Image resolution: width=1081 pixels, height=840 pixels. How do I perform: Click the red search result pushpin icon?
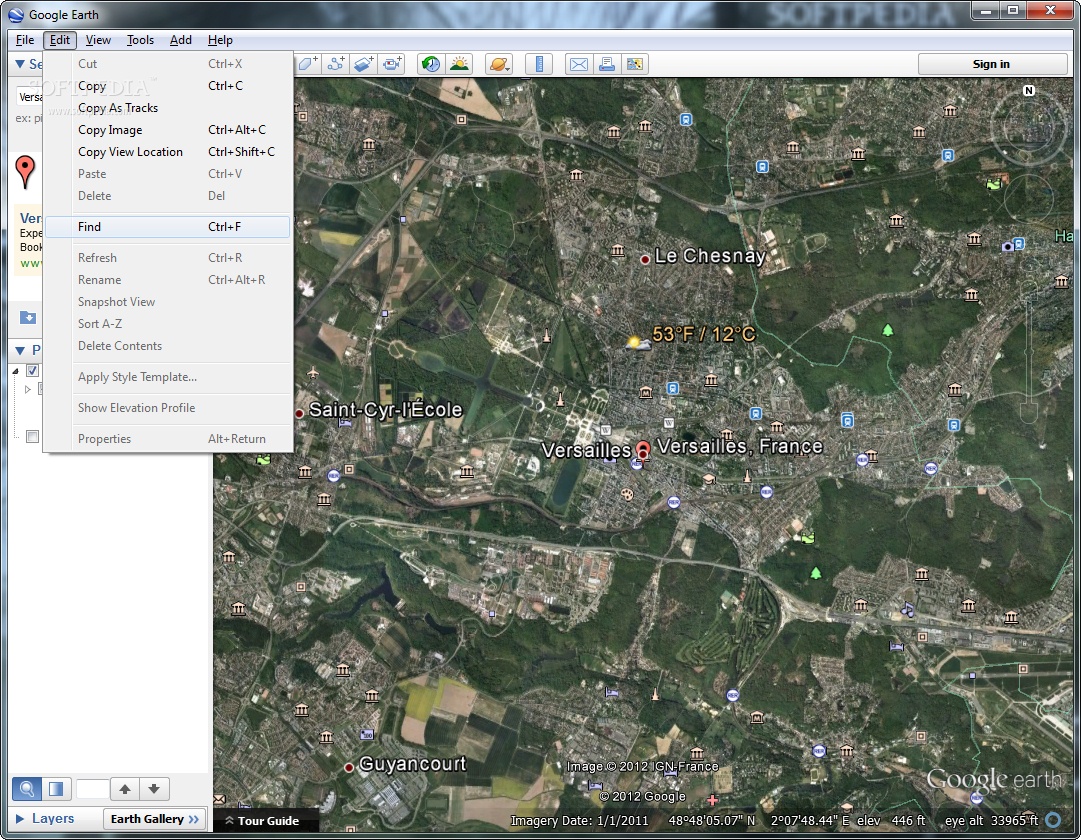tap(26, 172)
